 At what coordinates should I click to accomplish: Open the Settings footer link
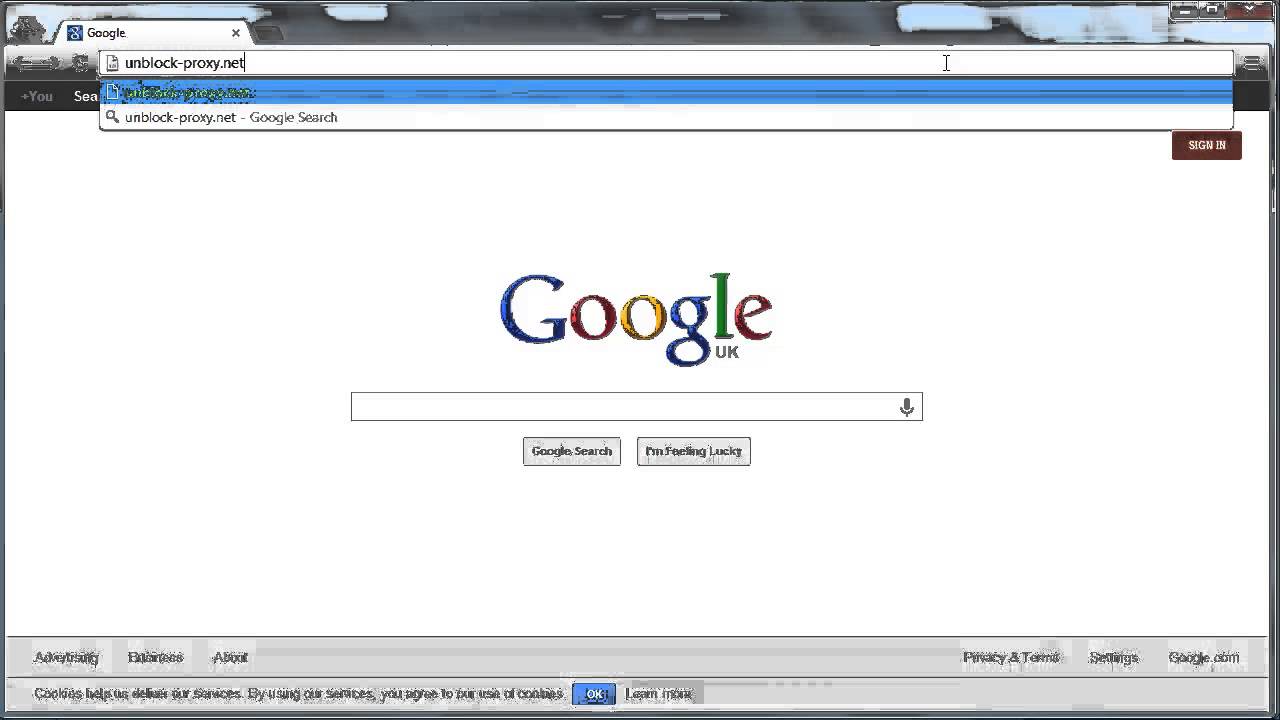(1114, 657)
